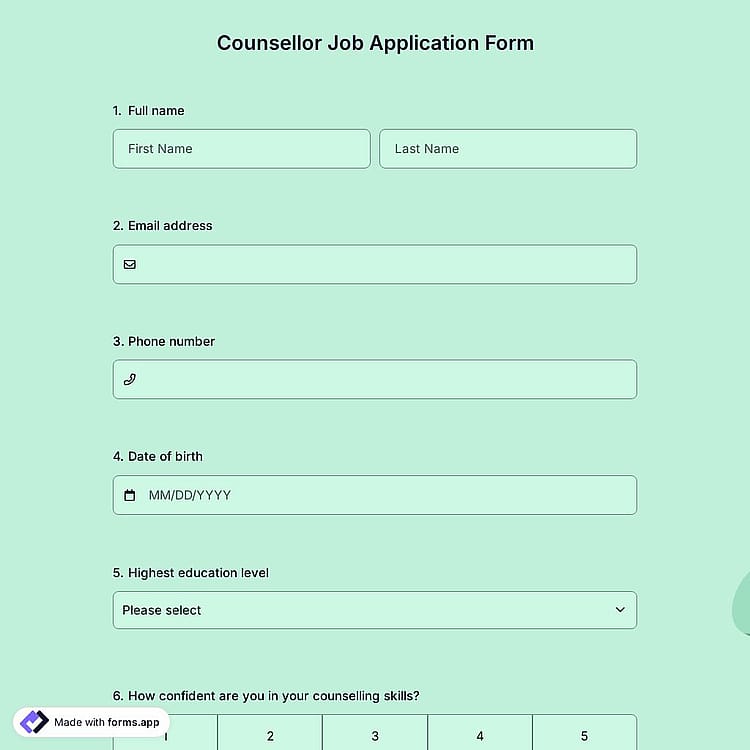Image resolution: width=750 pixels, height=750 pixels.
Task: Focus the Last Name input field
Action: [508, 149]
